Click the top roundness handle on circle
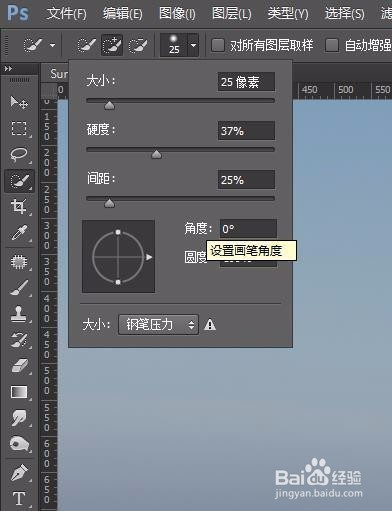This screenshot has width=392, height=511. (118, 232)
